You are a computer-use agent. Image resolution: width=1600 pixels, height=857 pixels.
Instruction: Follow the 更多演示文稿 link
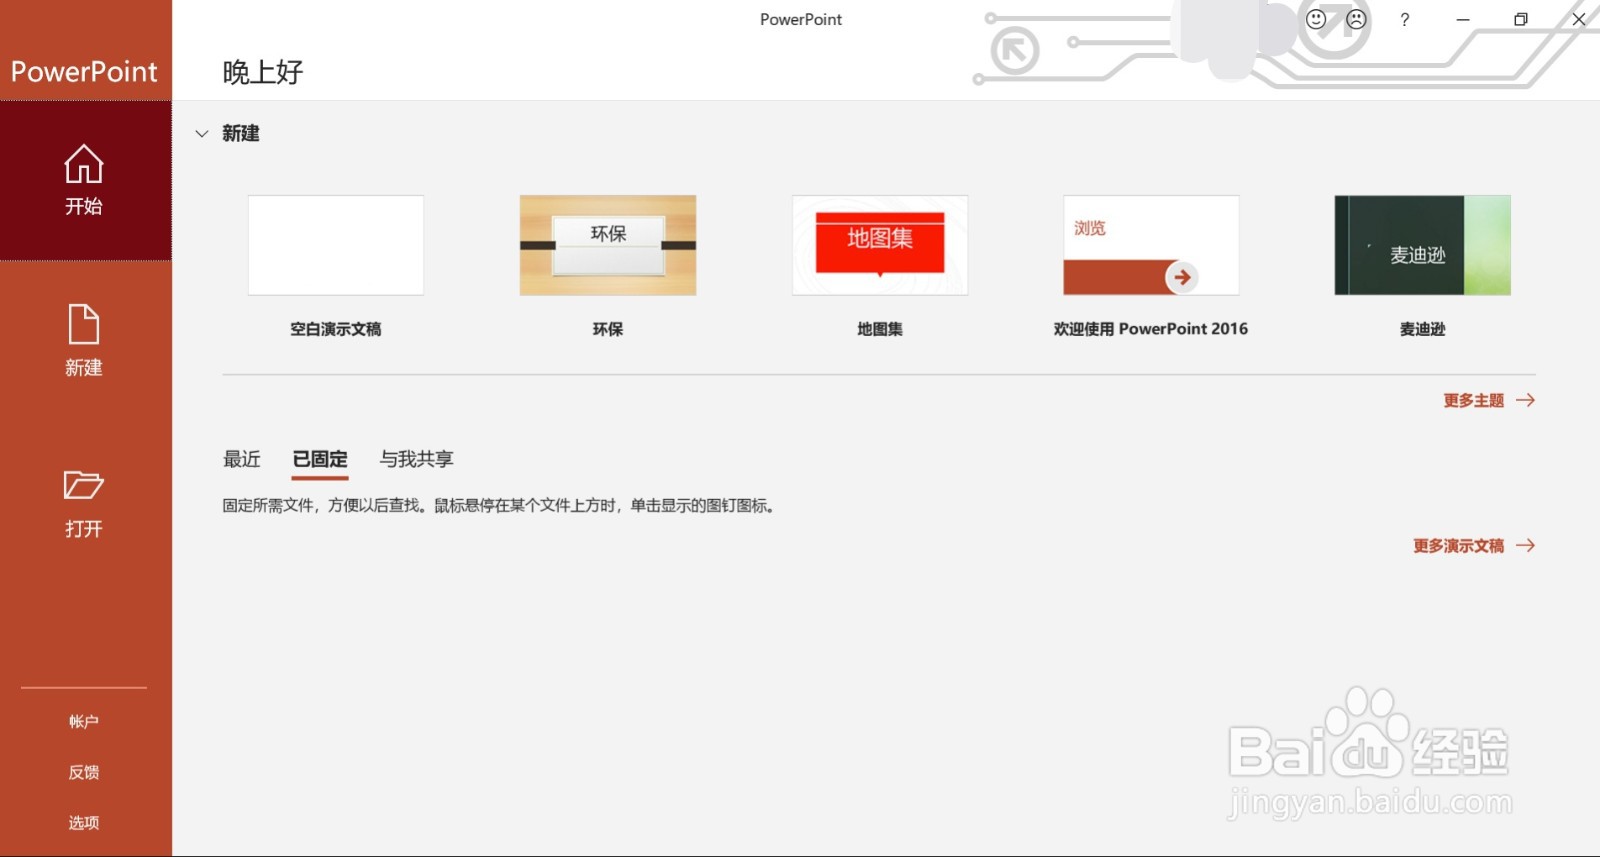[x=1459, y=545]
